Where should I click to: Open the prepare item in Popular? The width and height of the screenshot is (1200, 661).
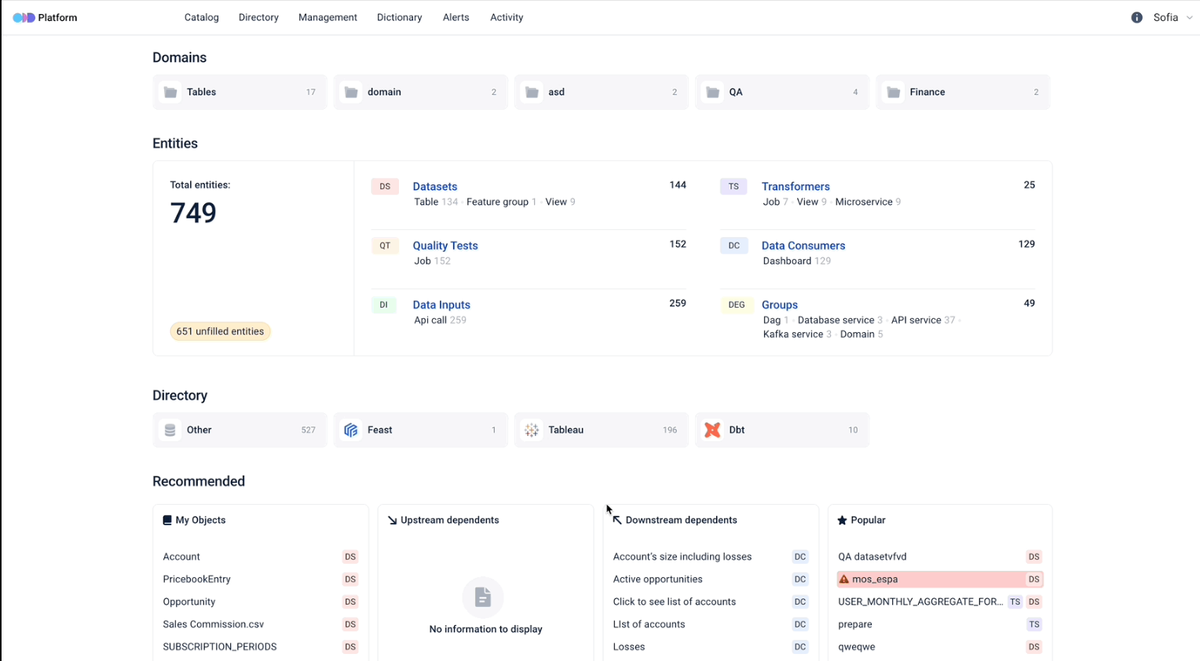pyautogui.click(x=855, y=624)
